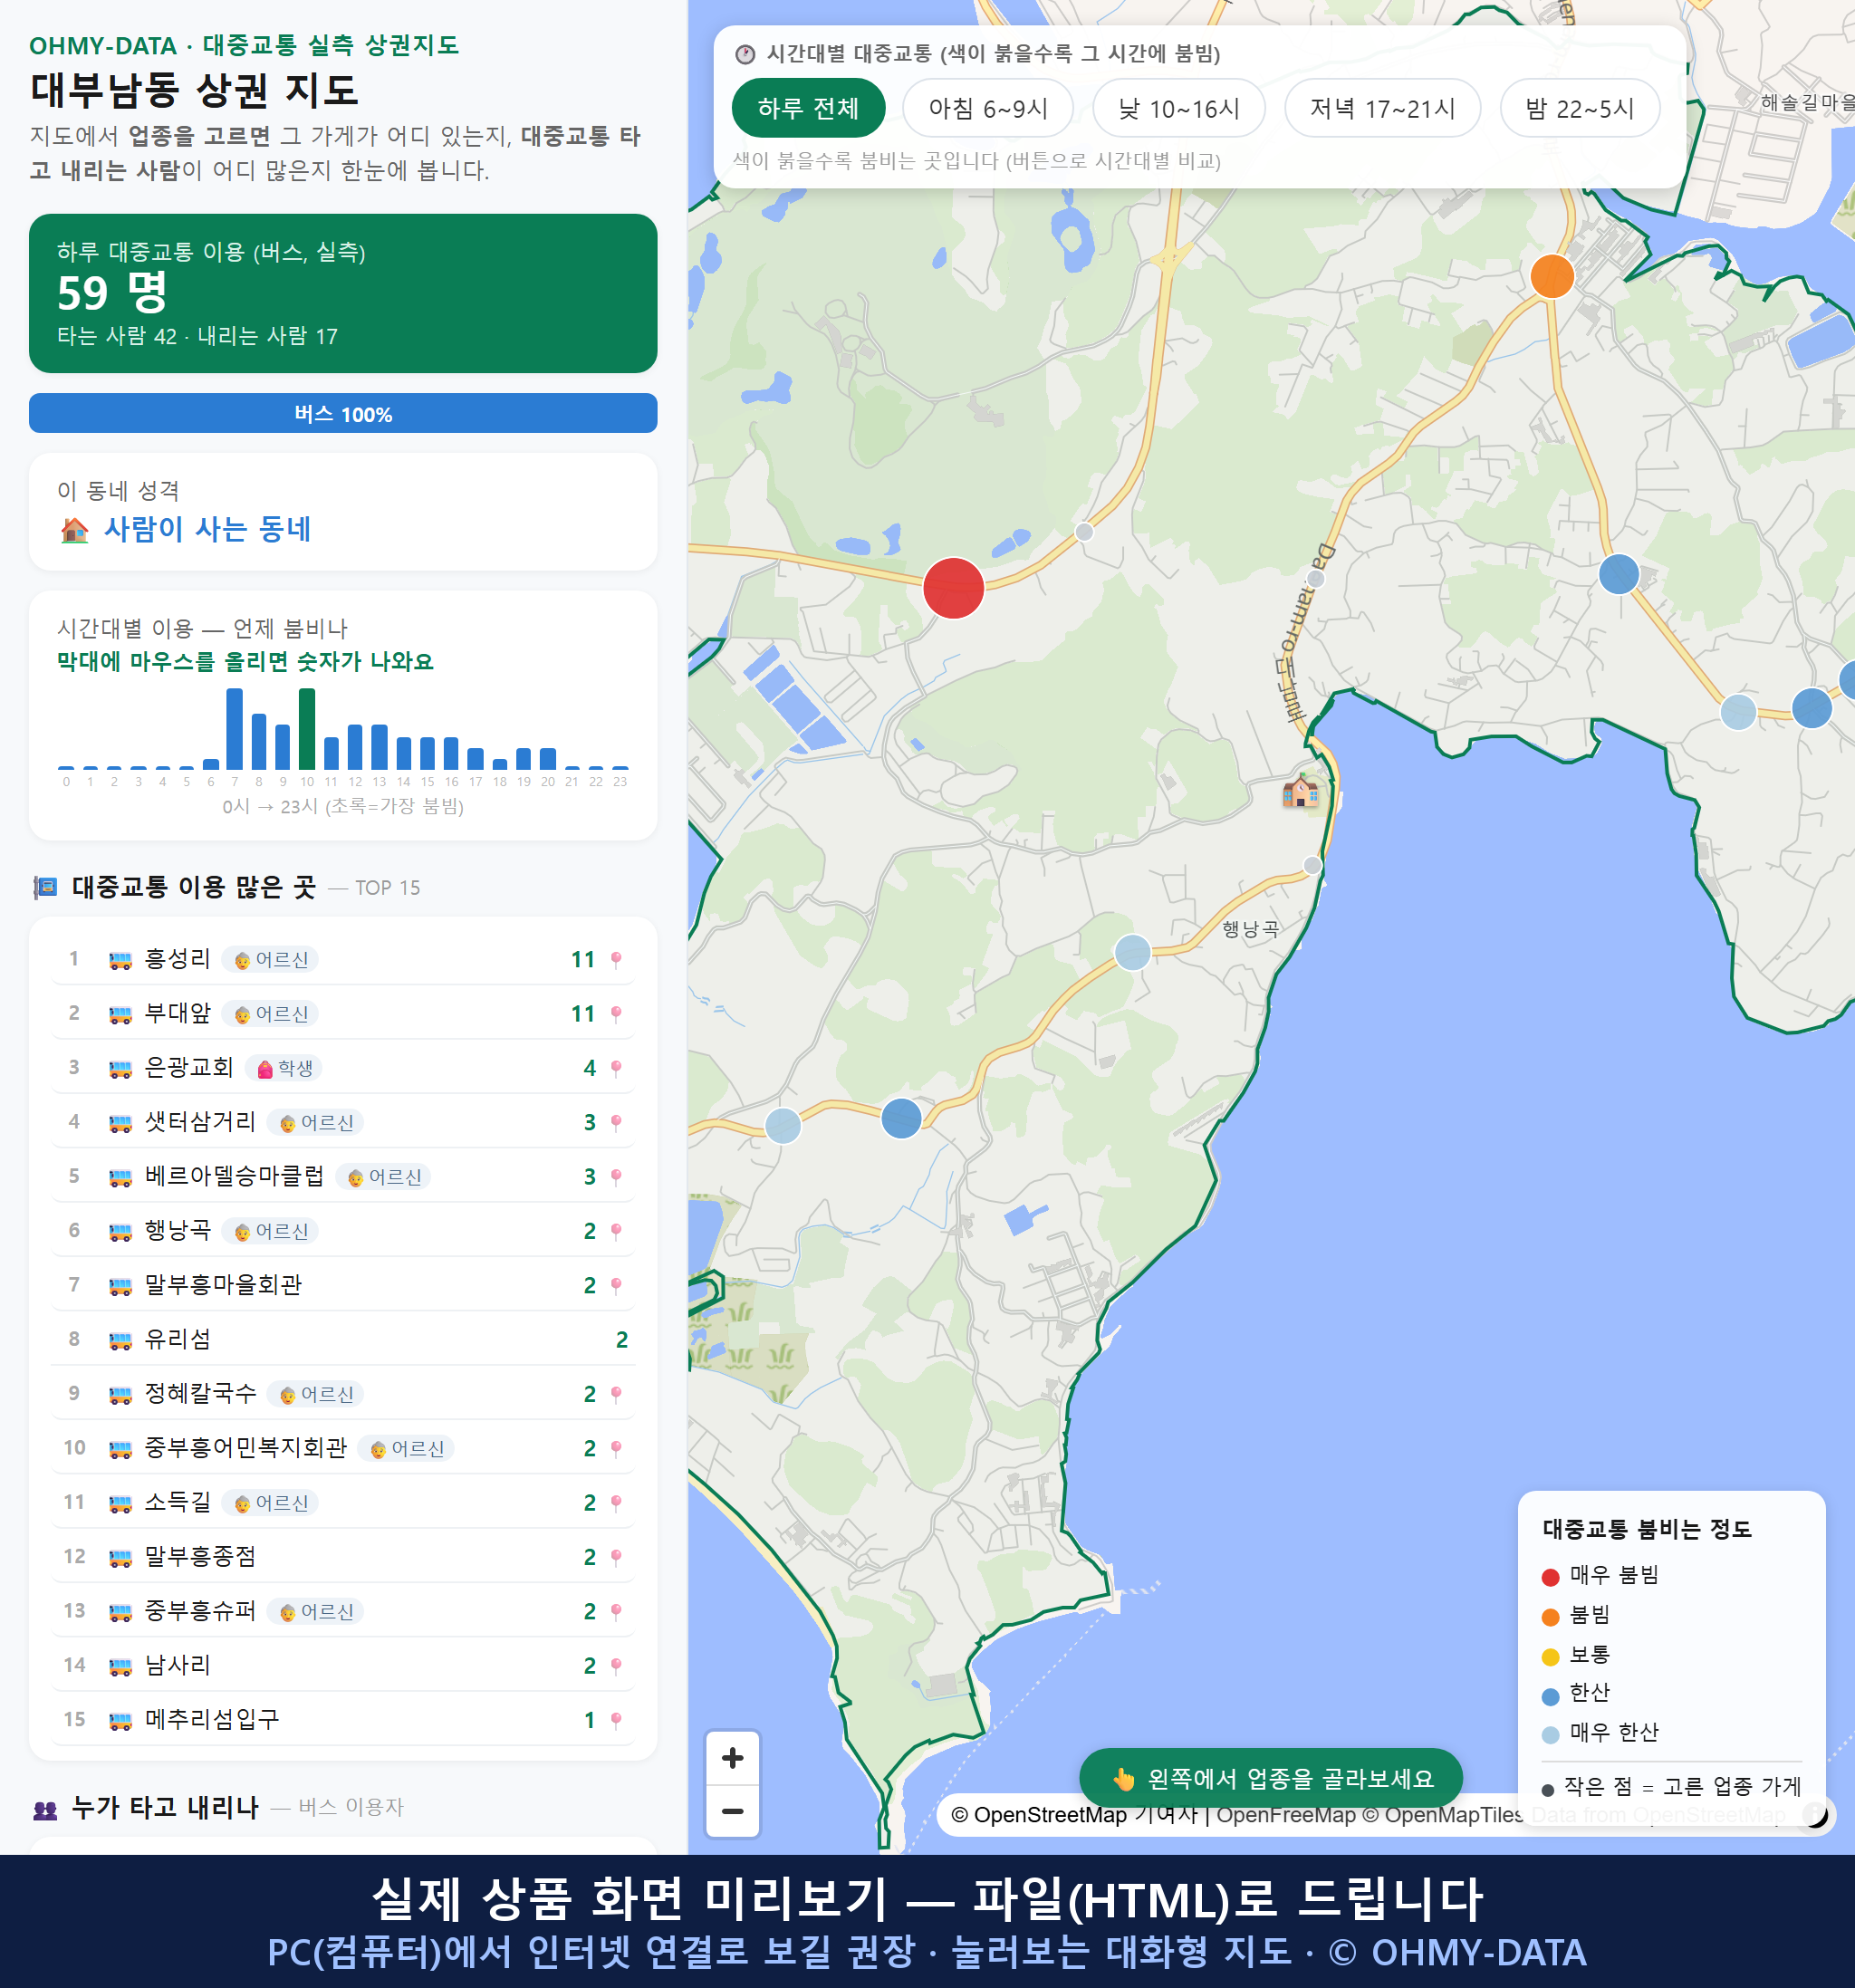1855x1988 pixels.
Task: Click the pin icon on 샛터삼거리 row
Action: point(616,1123)
